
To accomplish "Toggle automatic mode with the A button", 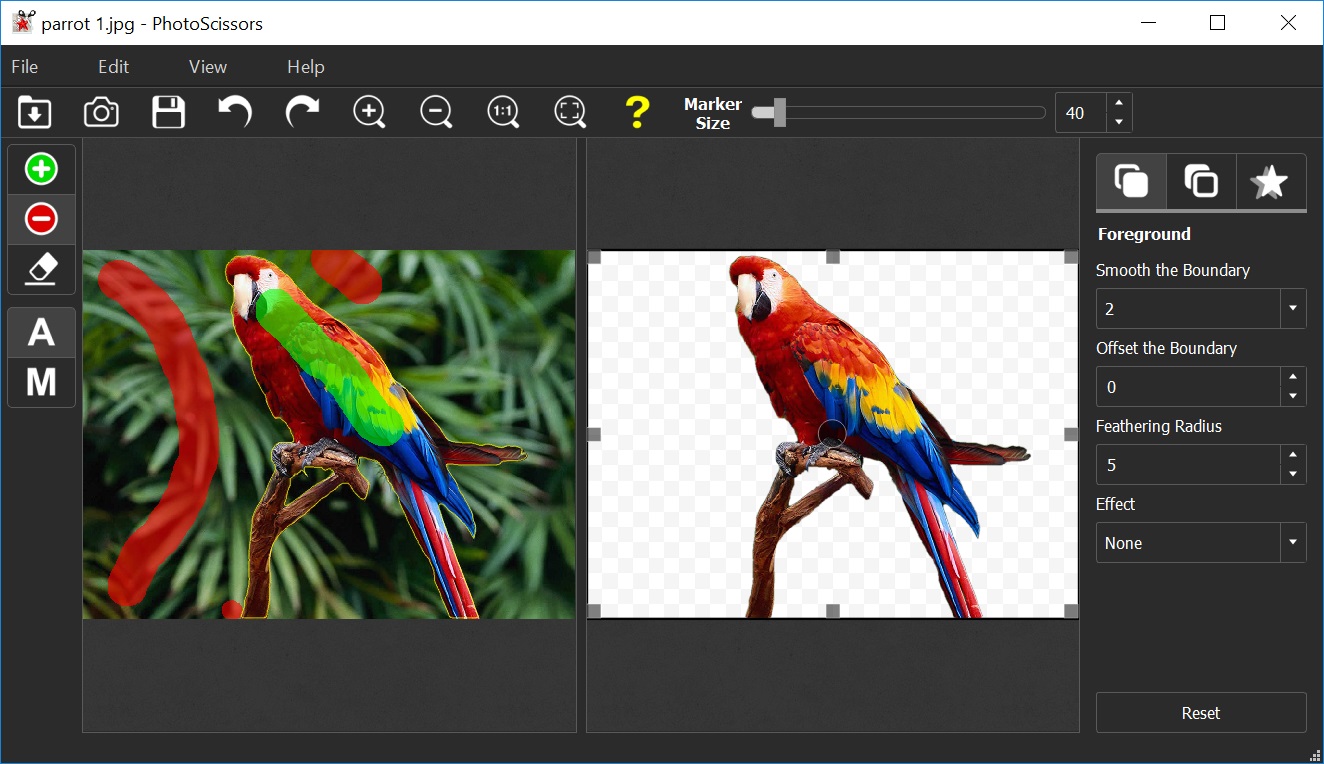I will tap(41, 332).
